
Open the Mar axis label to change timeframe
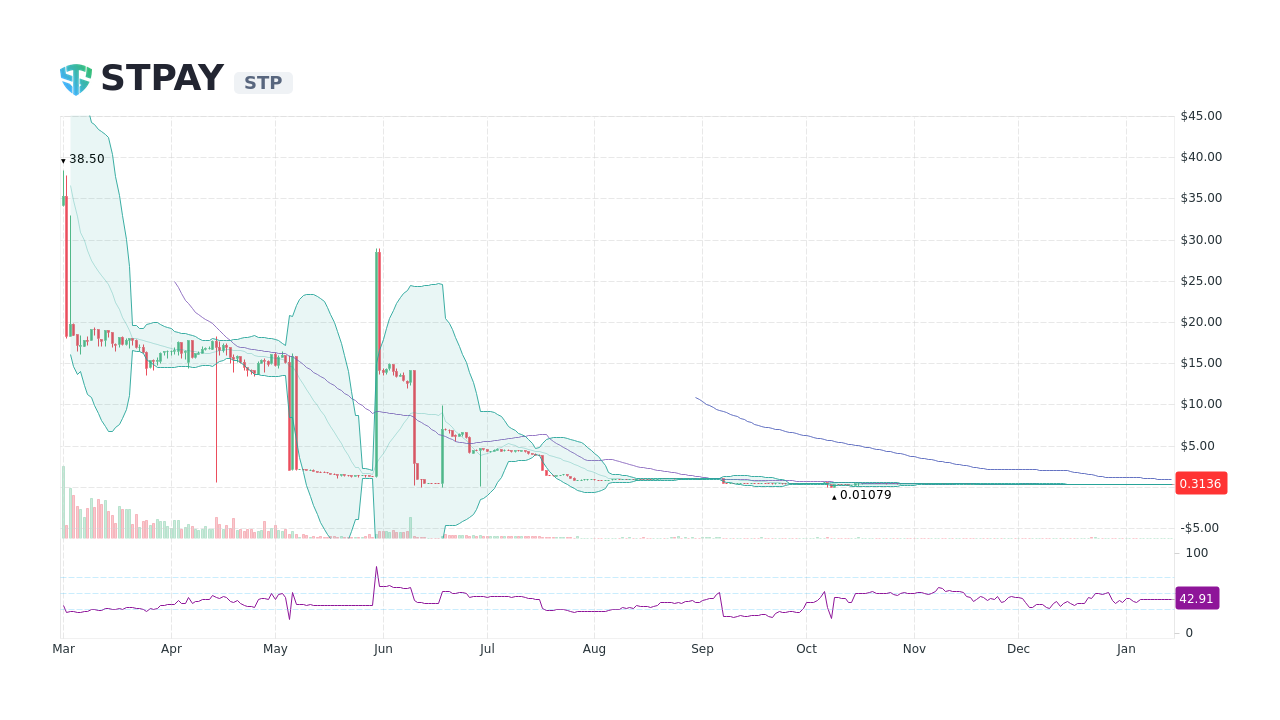(63, 649)
